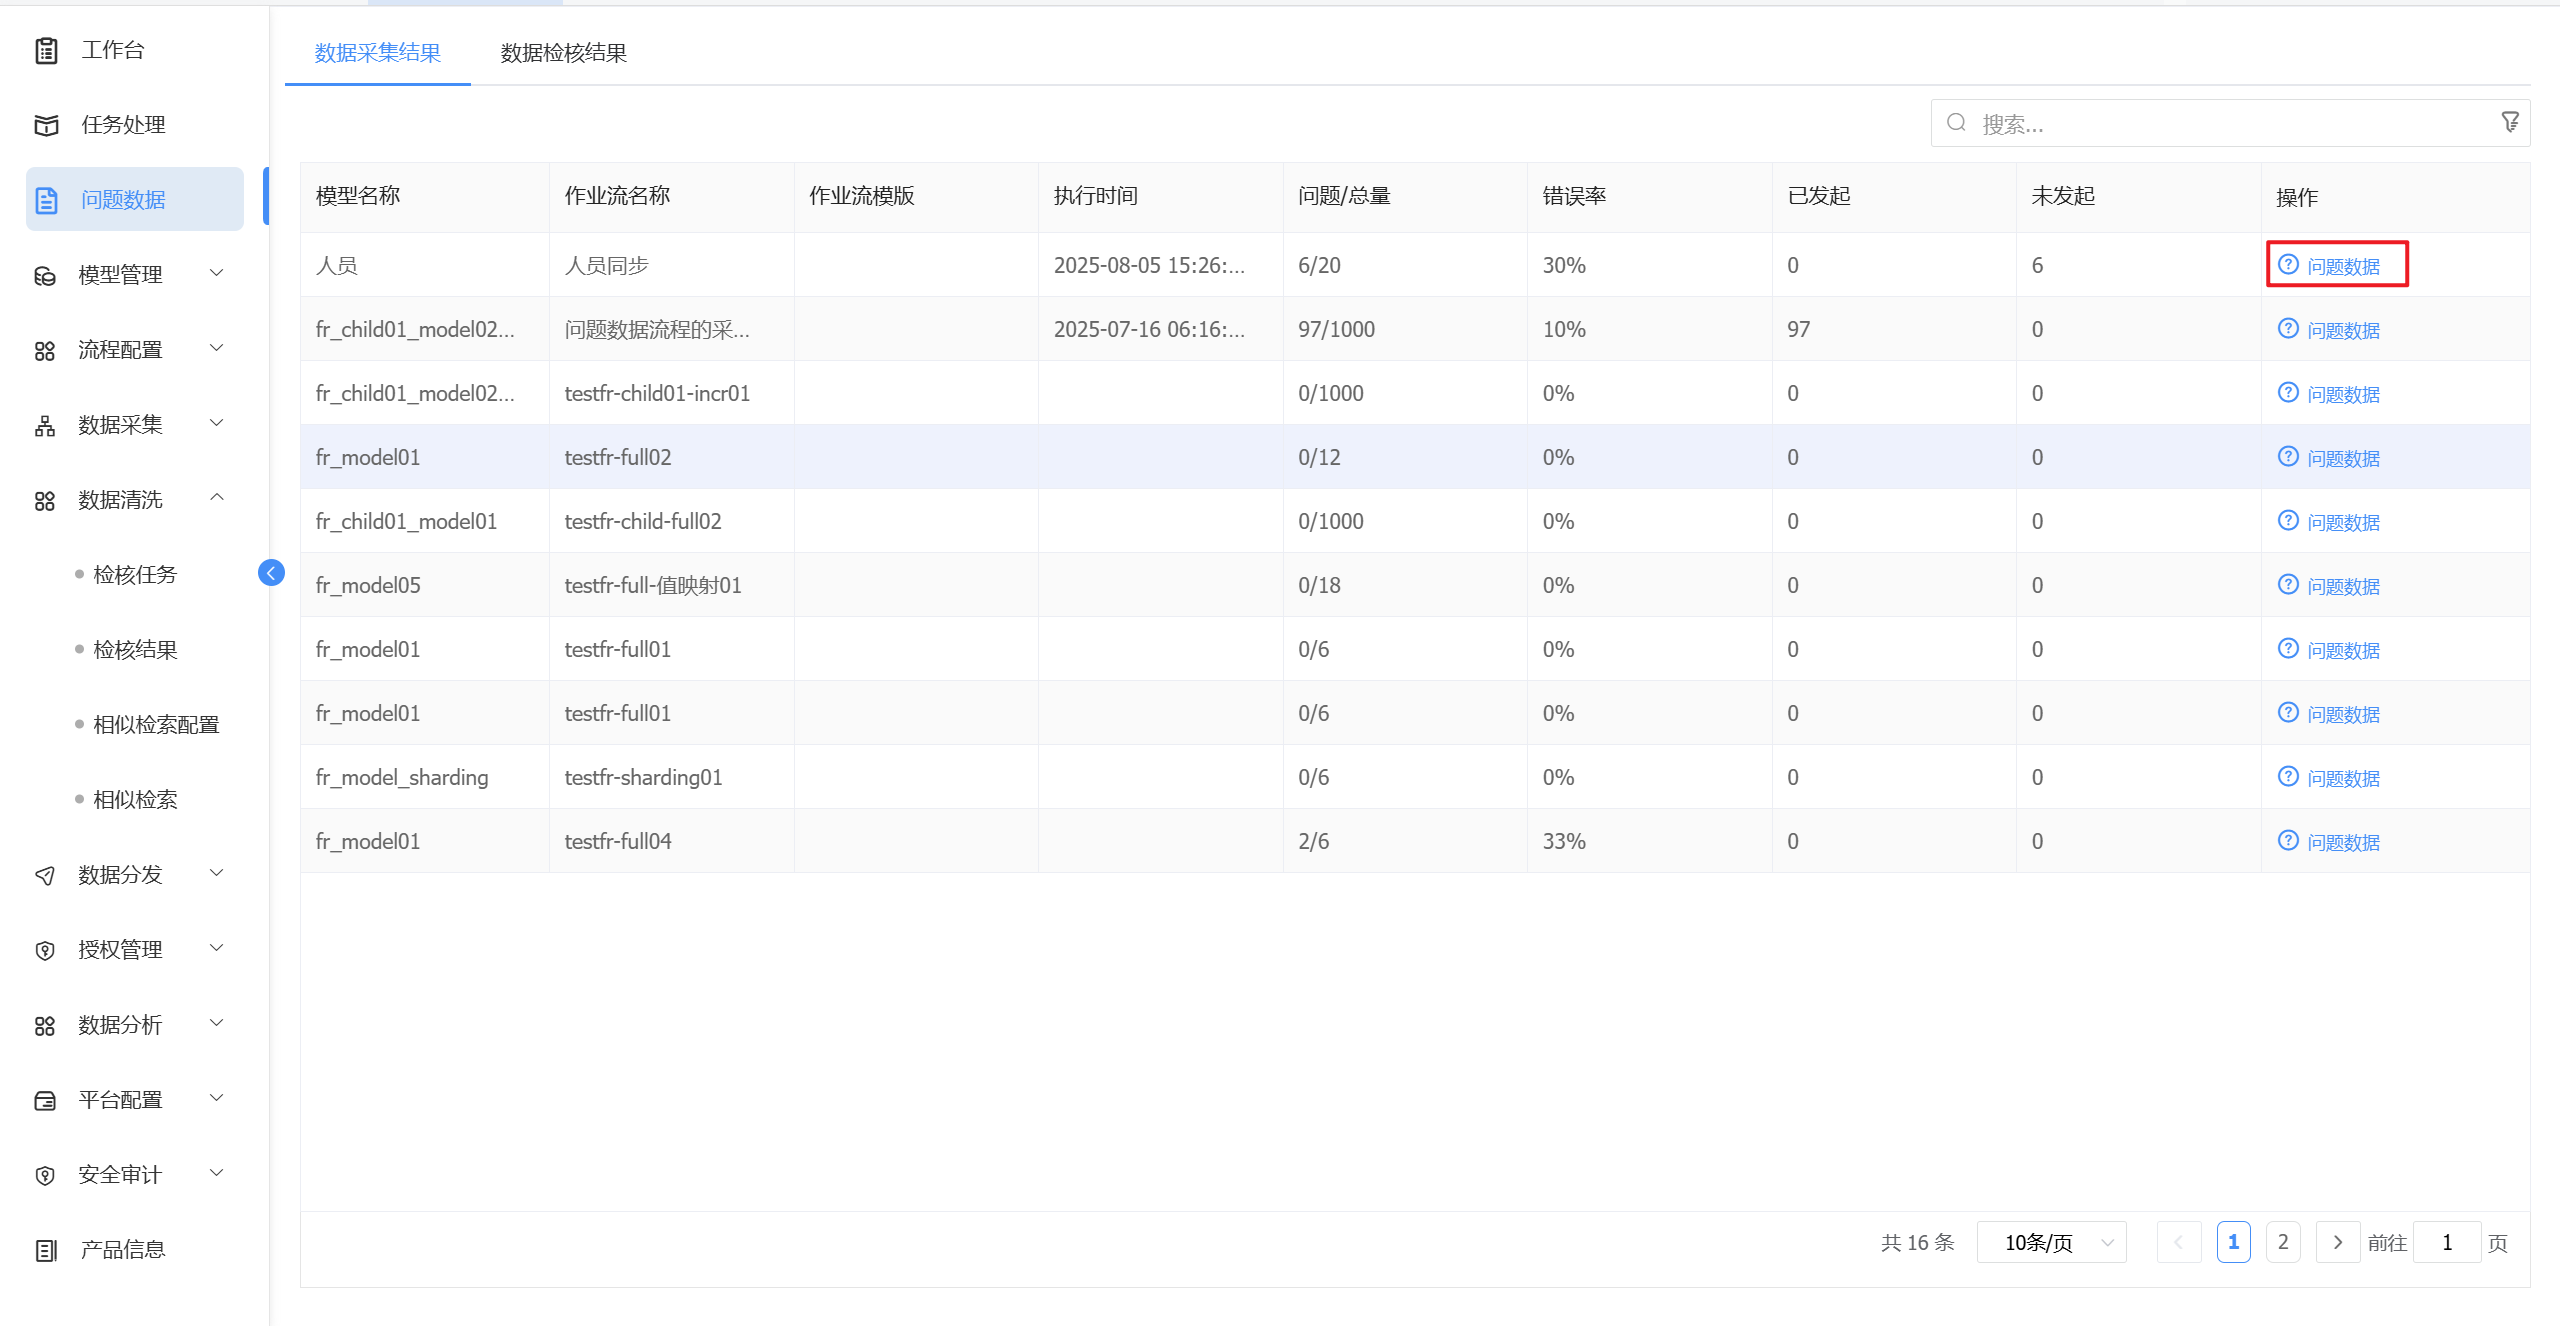Click the 产品信息 sidebar icon
This screenshot has width=2560, height=1326.
point(46,1250)
